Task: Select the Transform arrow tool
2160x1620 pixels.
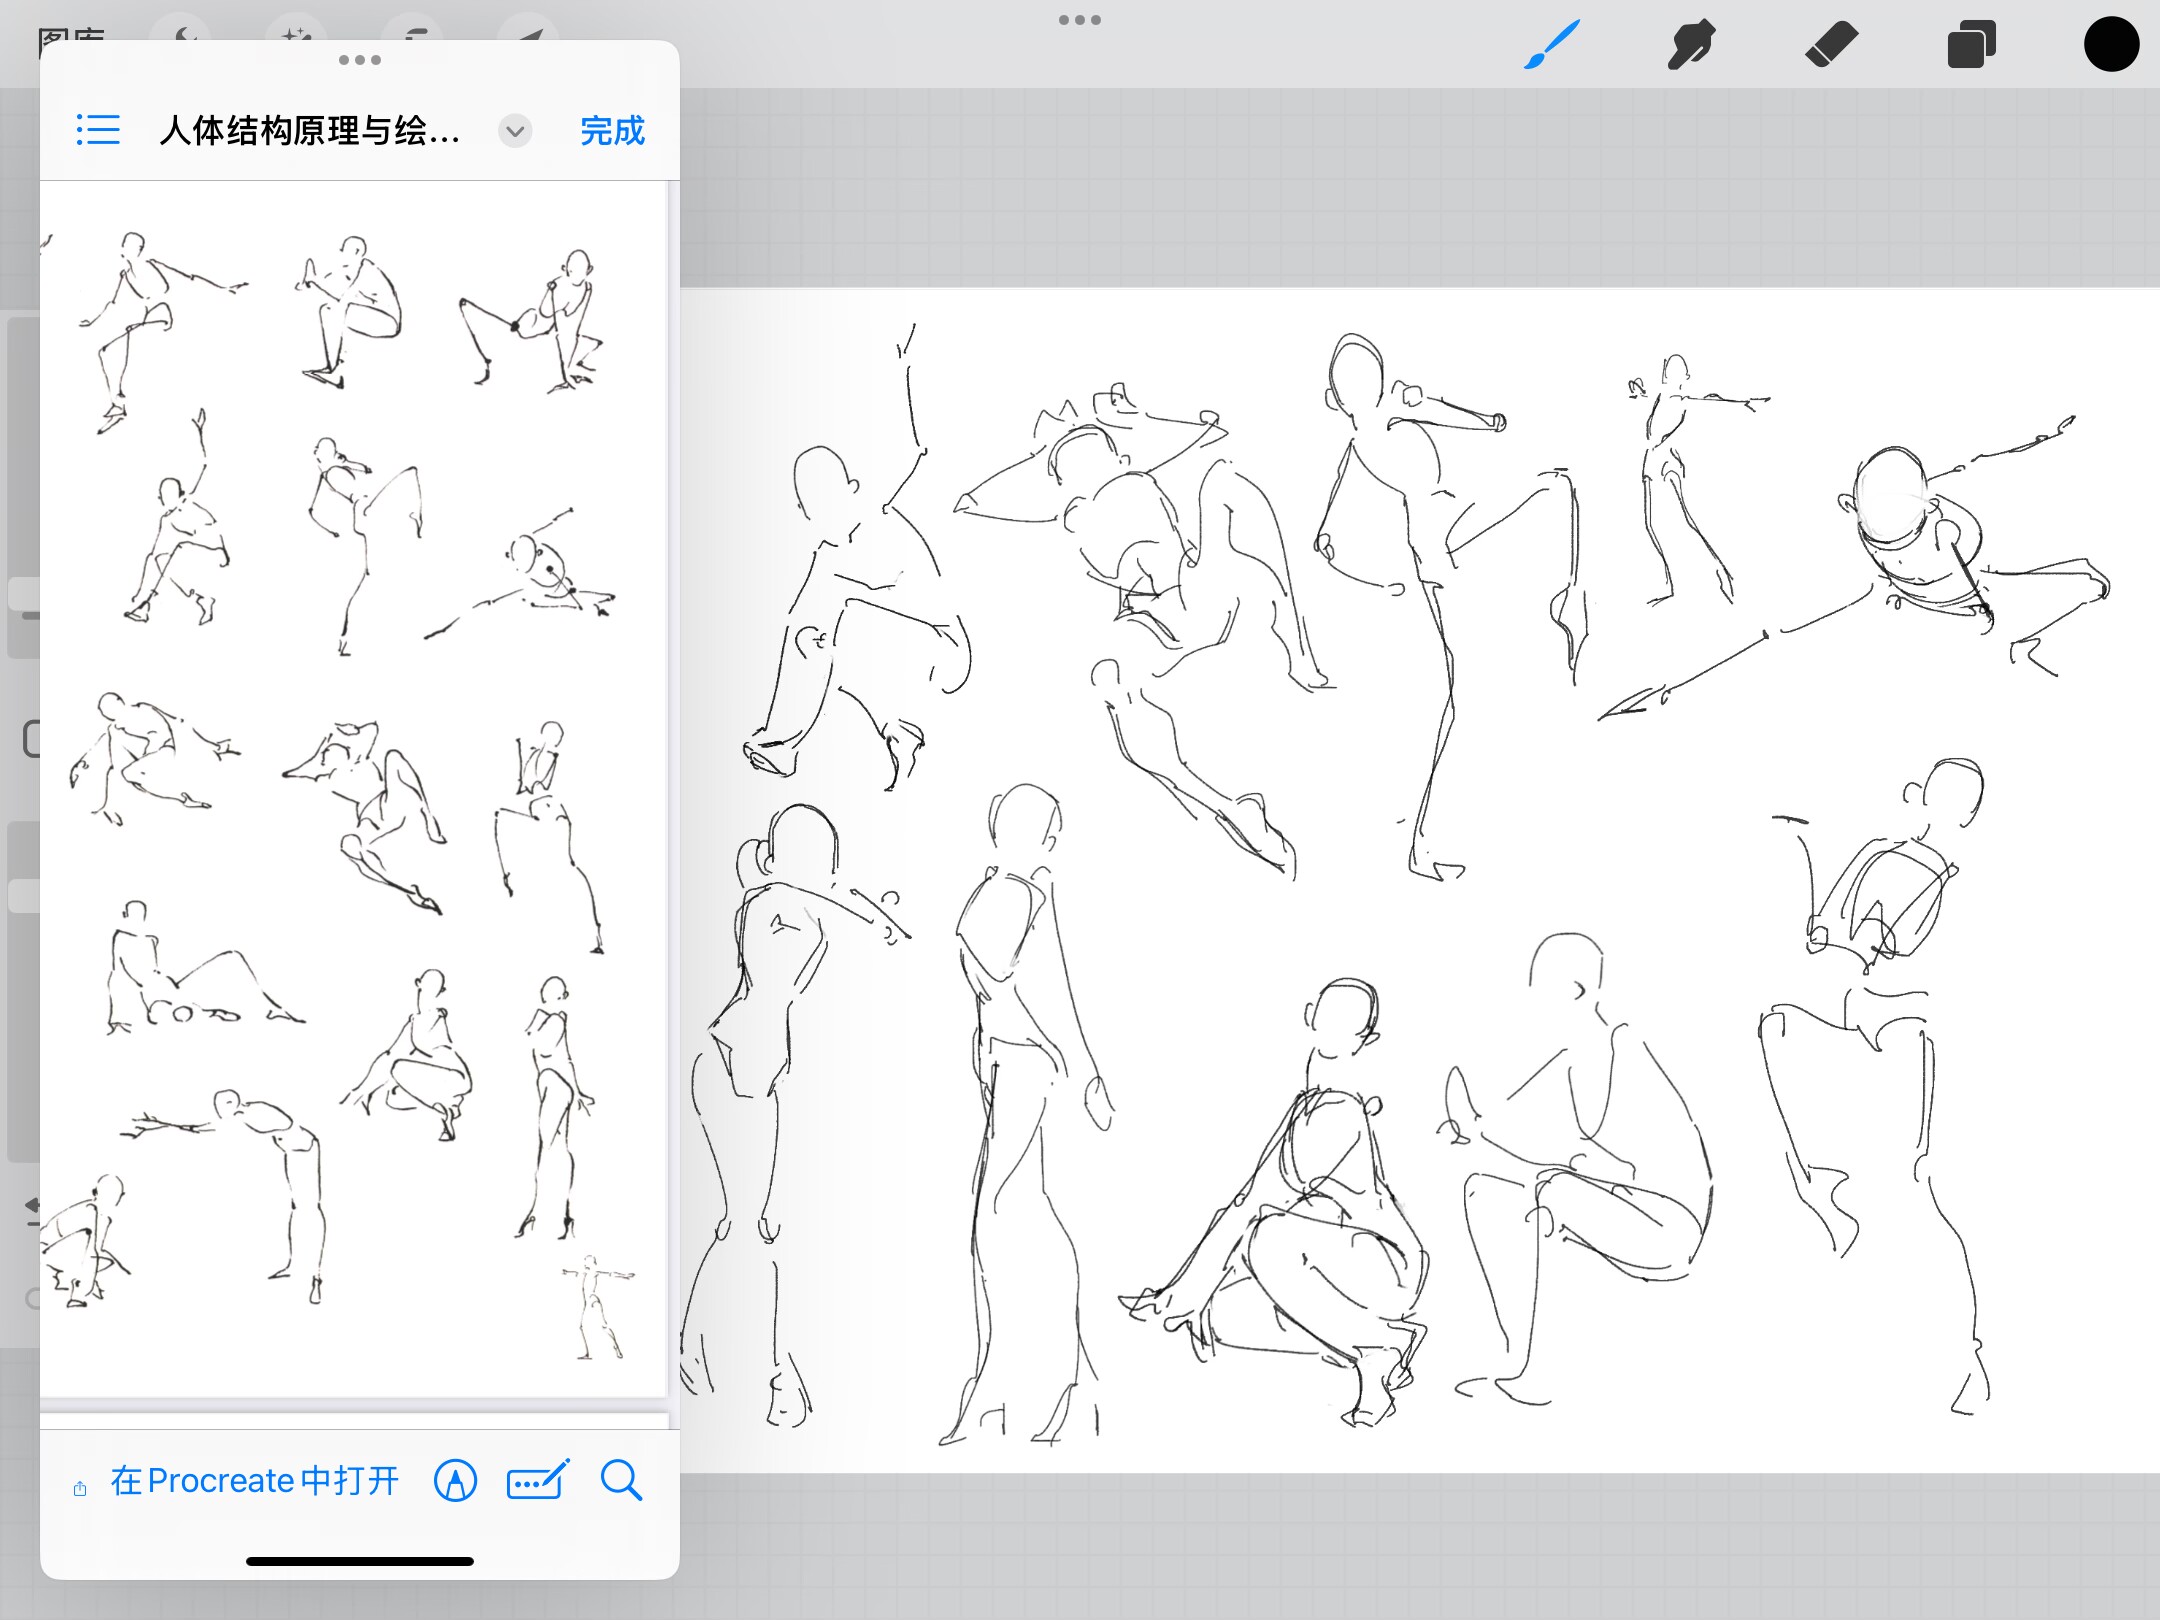Action: [530, 30]
